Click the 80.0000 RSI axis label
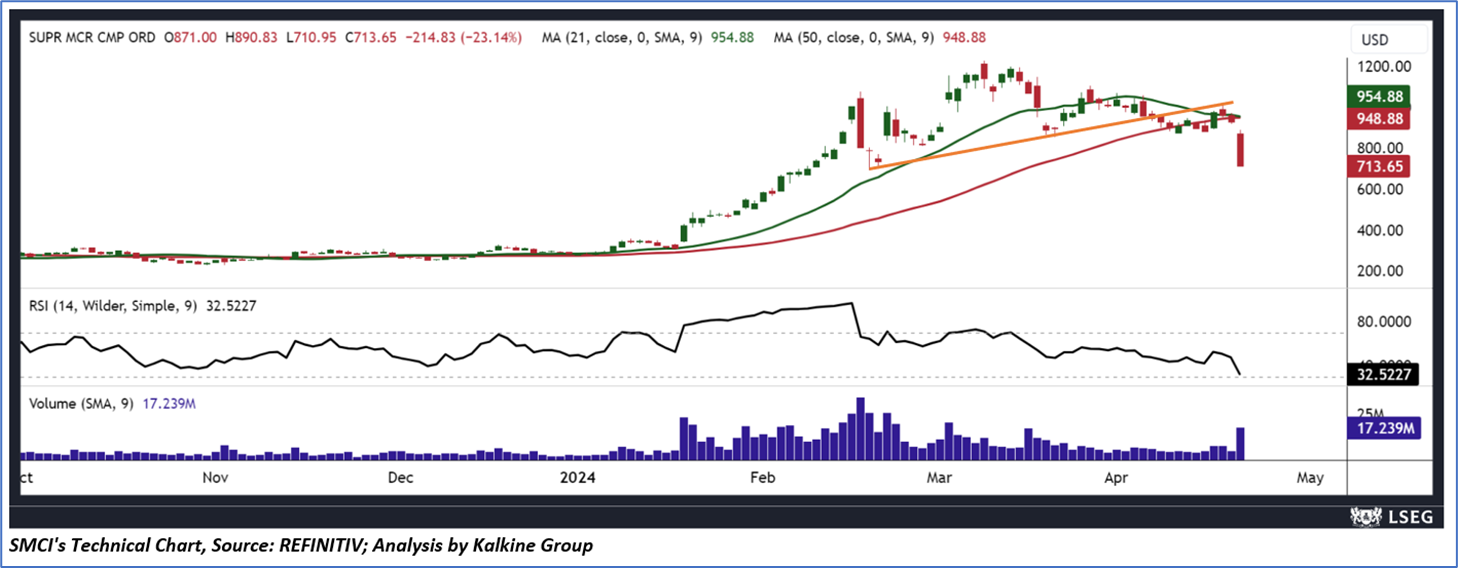The image size is (1458, 568). [x=1384, y=322]
